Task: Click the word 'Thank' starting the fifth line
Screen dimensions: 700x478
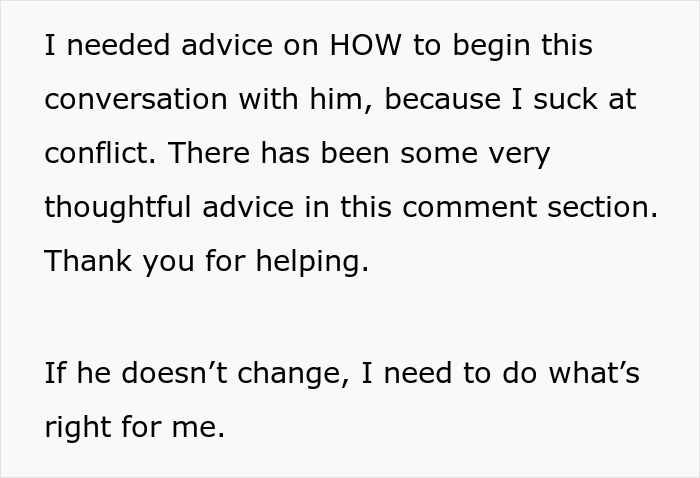Action: pyautogui.click(x=88, y=261)
